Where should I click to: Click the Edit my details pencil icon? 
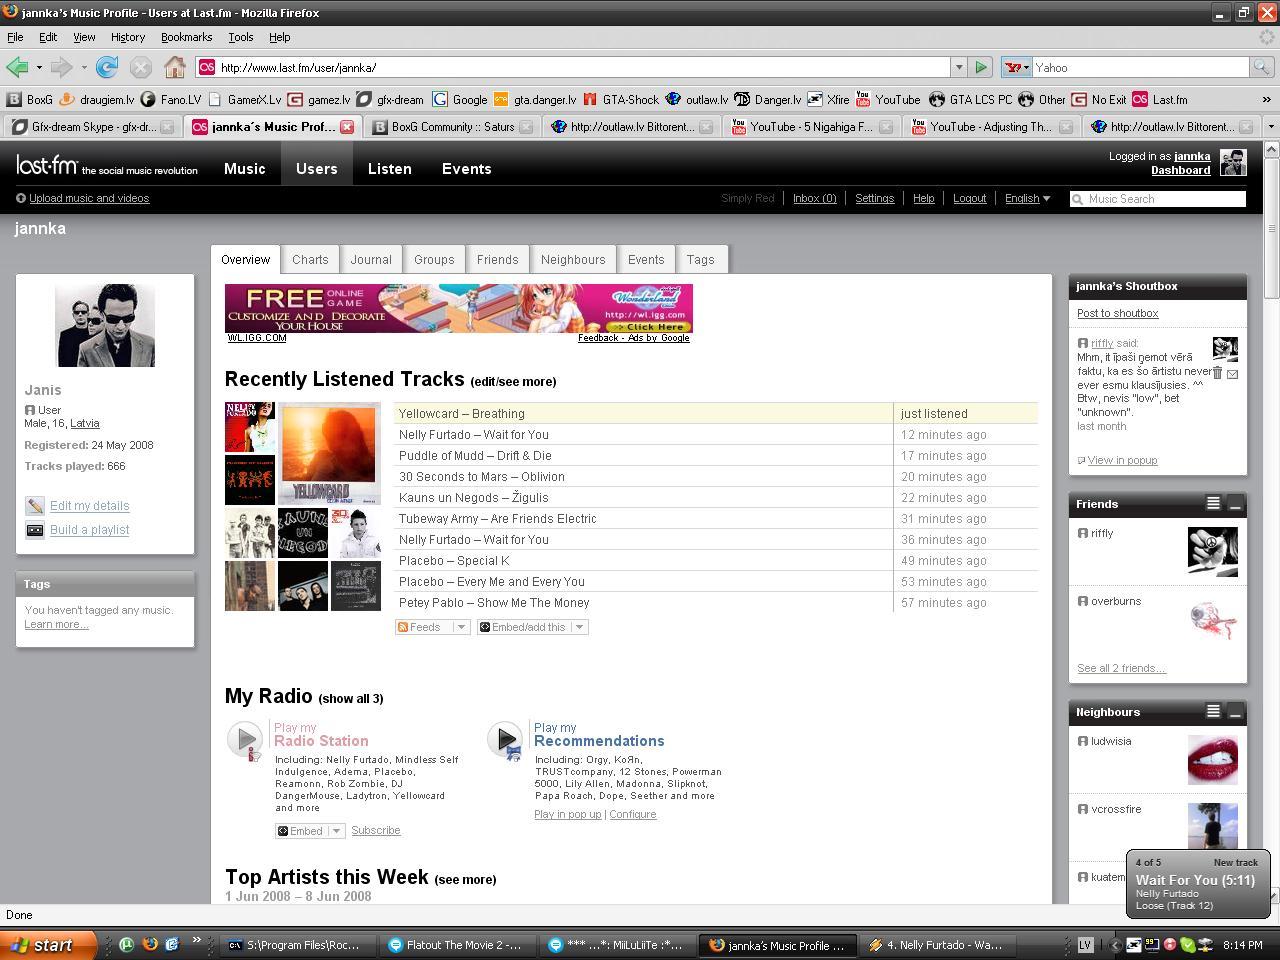35,506
